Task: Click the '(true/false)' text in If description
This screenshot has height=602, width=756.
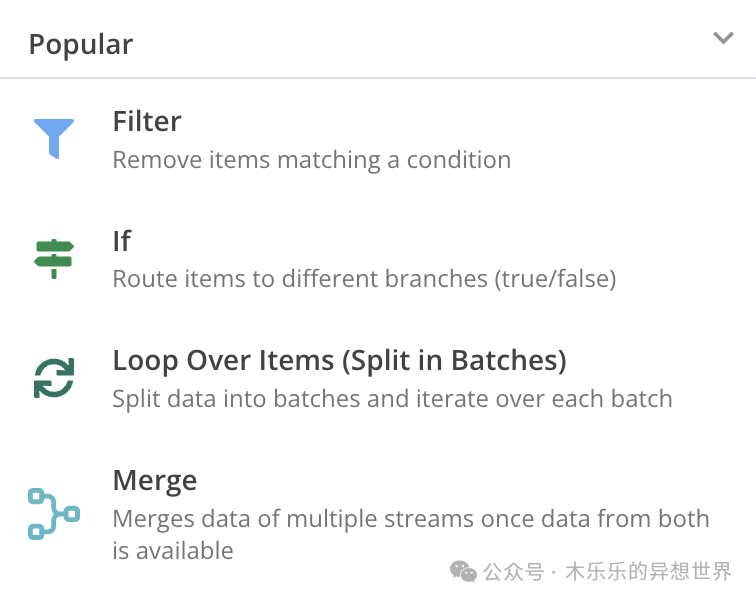Action: (555, 279)
